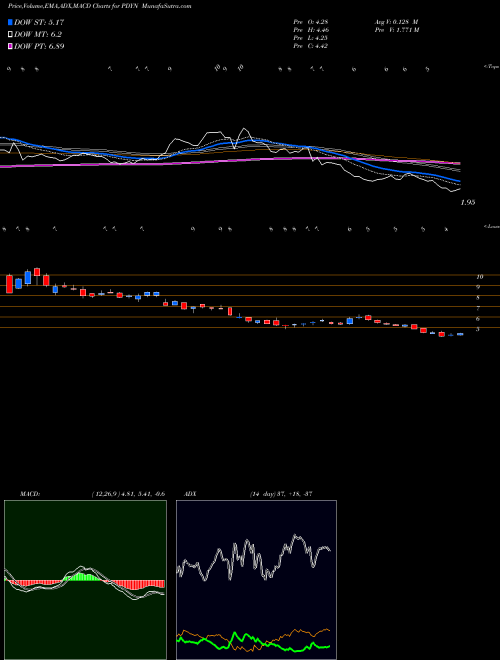Viewport: 500px width, 660px height.
Task: Select the 'DOW ST: 5.17' legend text
Action: coord(39,22)
